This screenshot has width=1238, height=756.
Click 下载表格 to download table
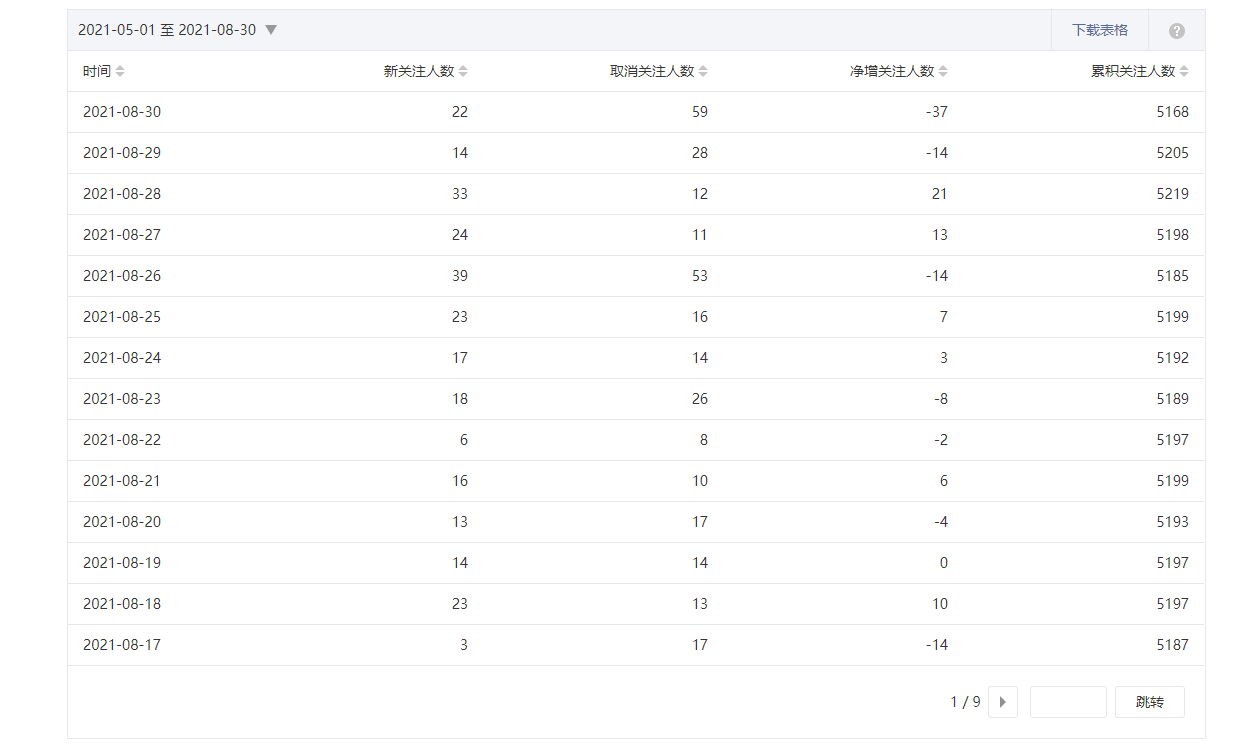coord(1100,30)
